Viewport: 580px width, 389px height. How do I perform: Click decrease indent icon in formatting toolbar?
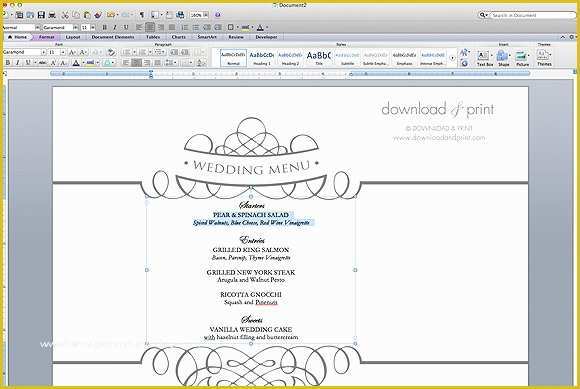pyautogui.click(x=207, y=27)
